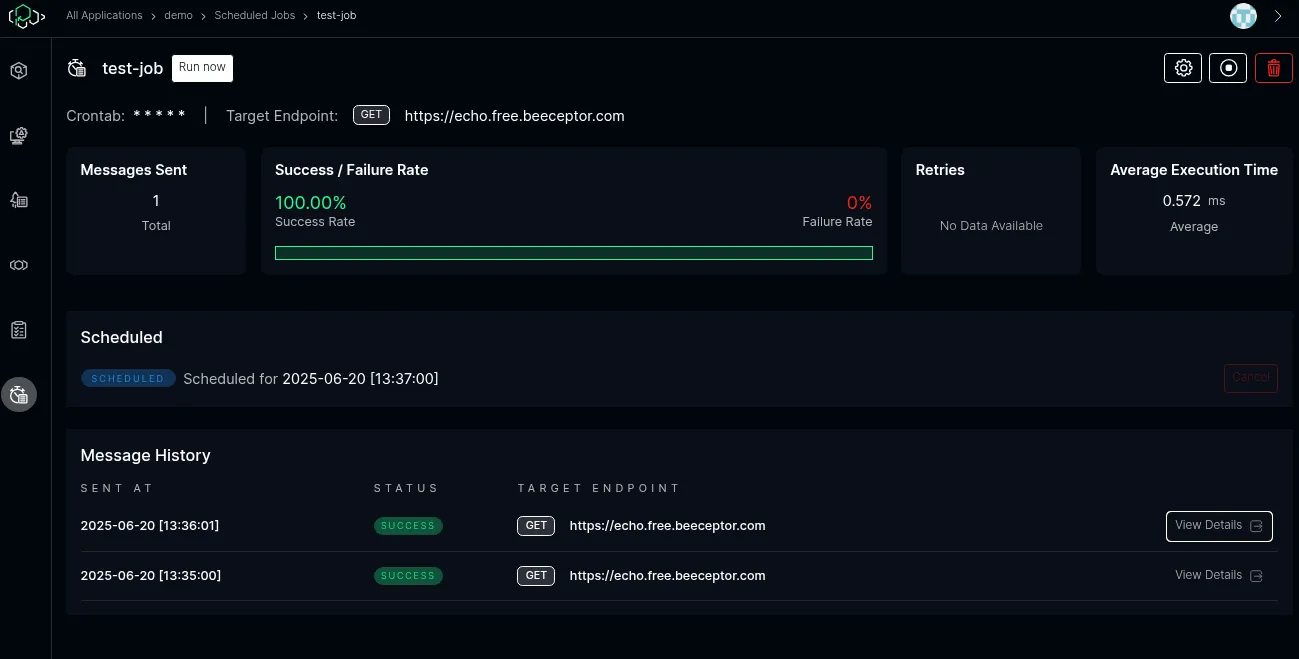The width and height of the screenshot is (1299, 659).
Task: Open test-job settings gear
Action: (1183, 68)
